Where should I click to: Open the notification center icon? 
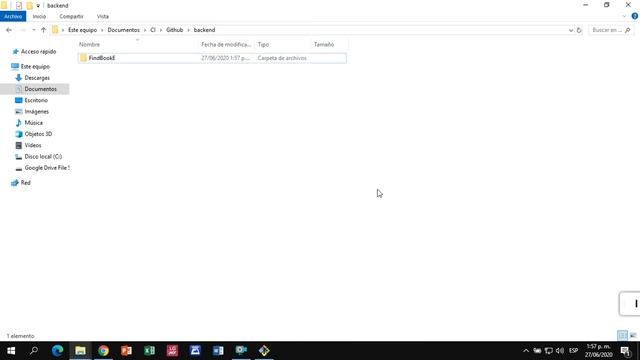pos(626,351)
